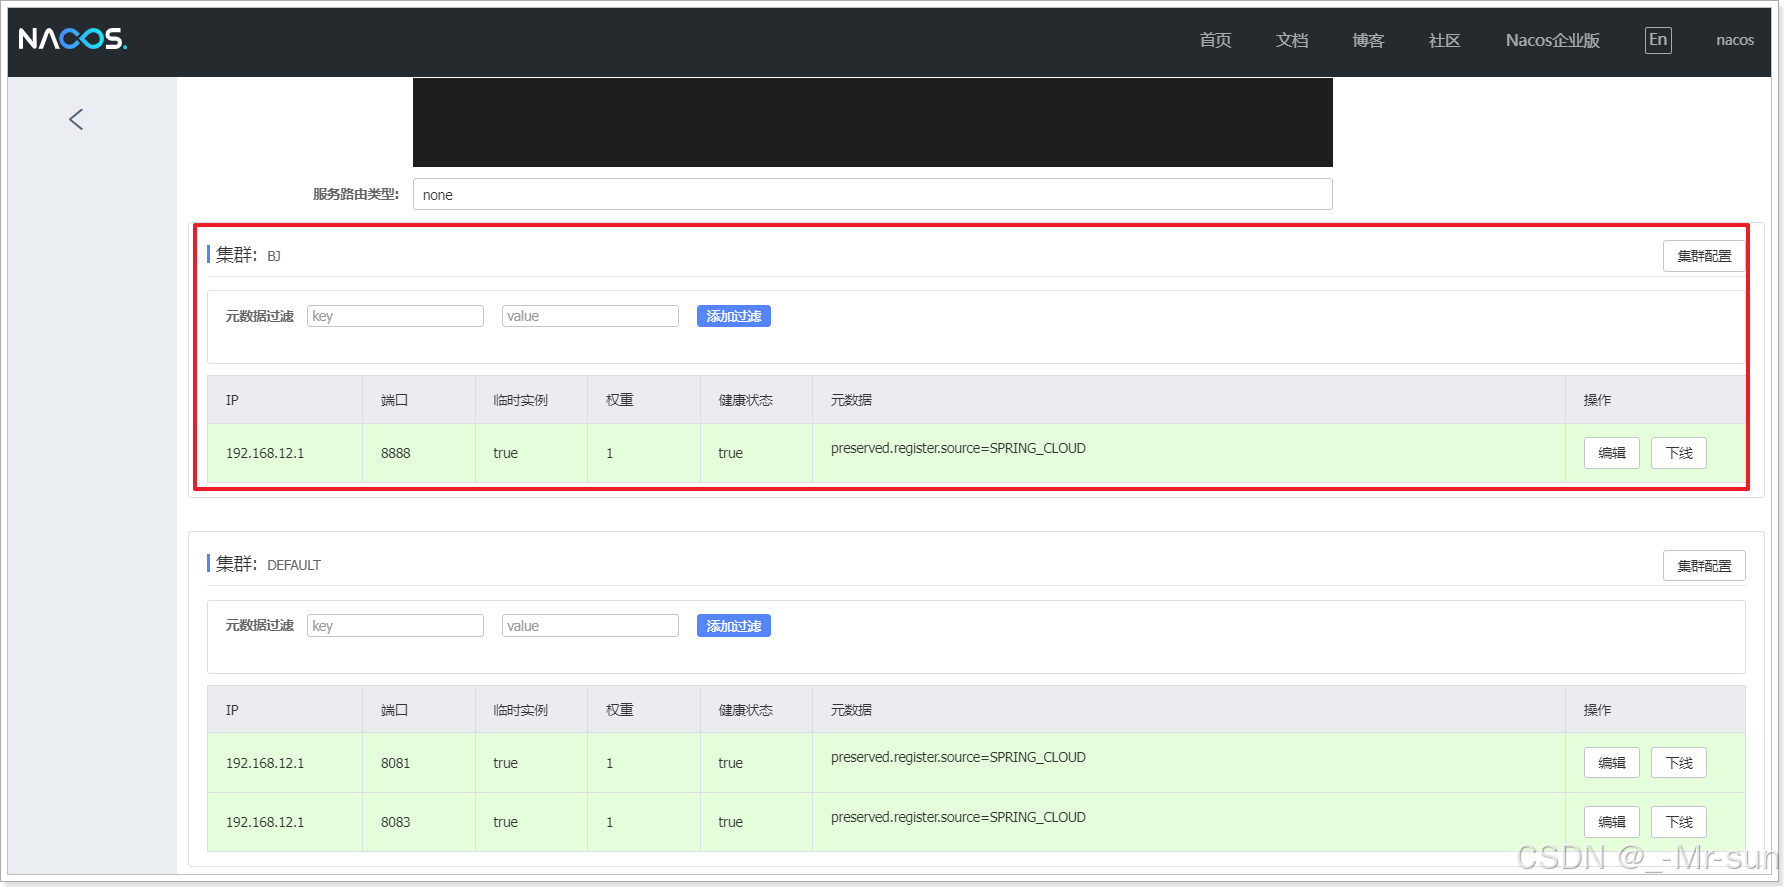This screenshot has width=1784, height=887.
Task: Open the nacos user menu
Action: coord(1735,40)
